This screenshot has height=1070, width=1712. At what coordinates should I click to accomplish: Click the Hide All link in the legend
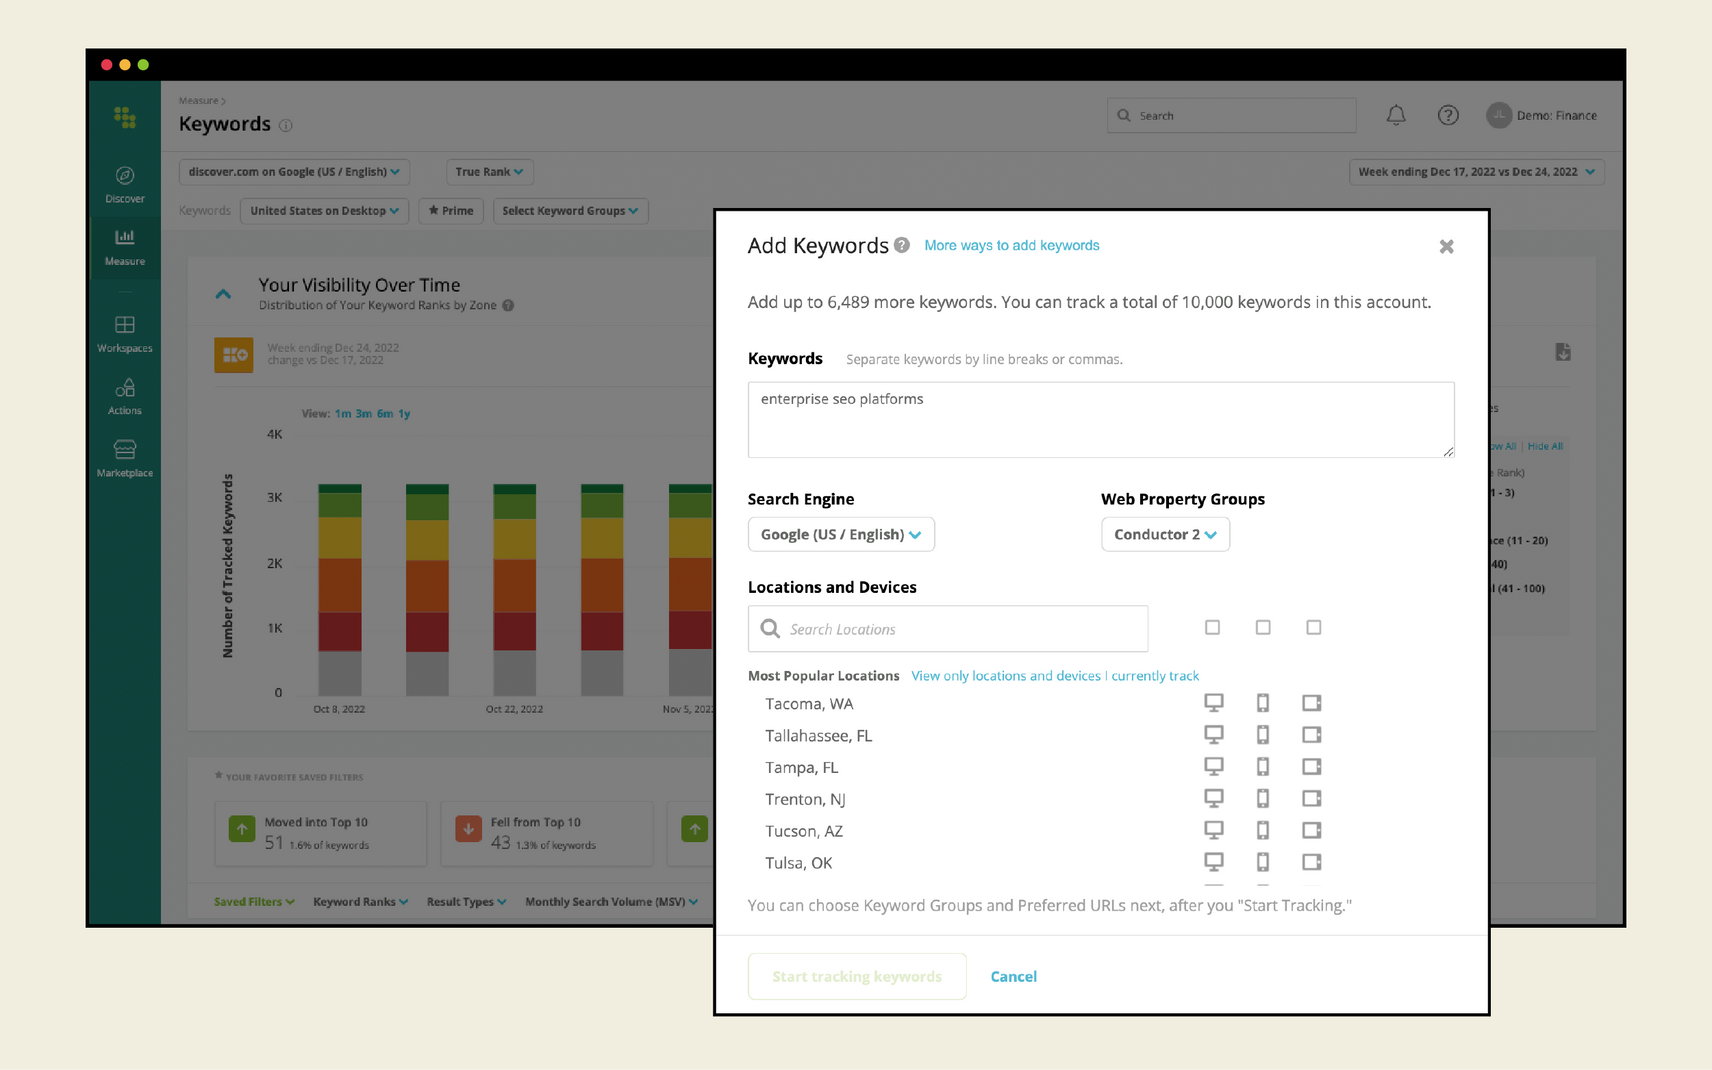(1545, 446)
